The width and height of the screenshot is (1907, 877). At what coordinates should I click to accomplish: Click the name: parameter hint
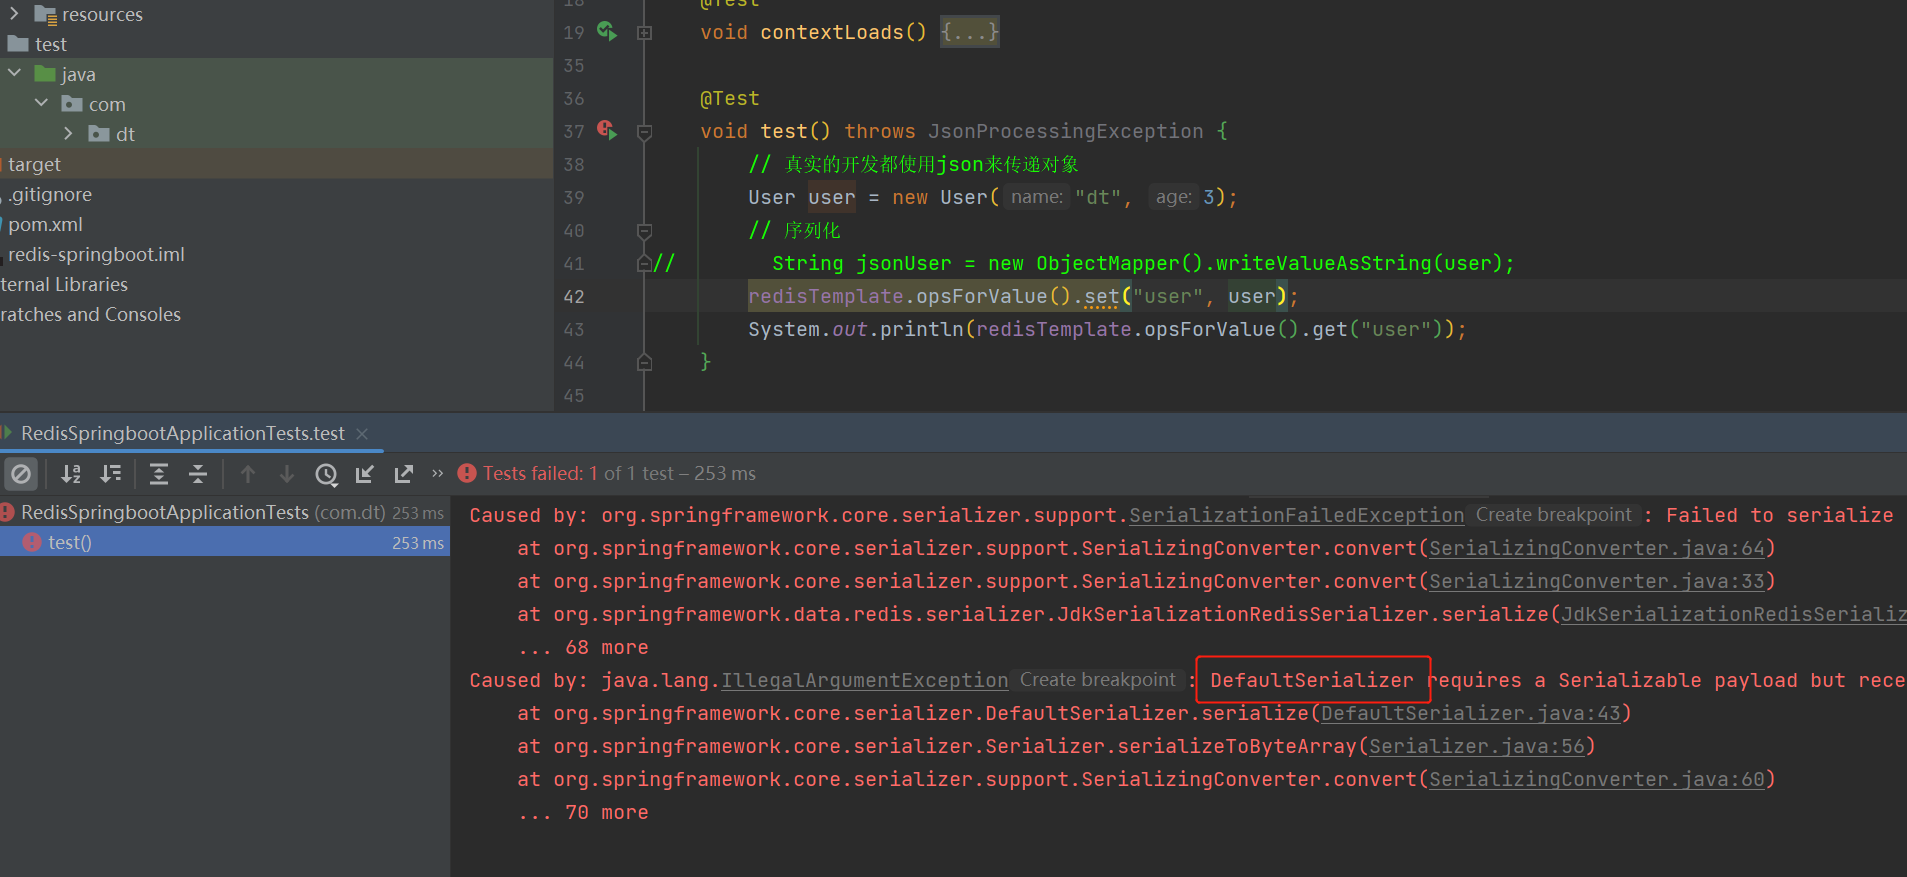tap(1037, 197)
